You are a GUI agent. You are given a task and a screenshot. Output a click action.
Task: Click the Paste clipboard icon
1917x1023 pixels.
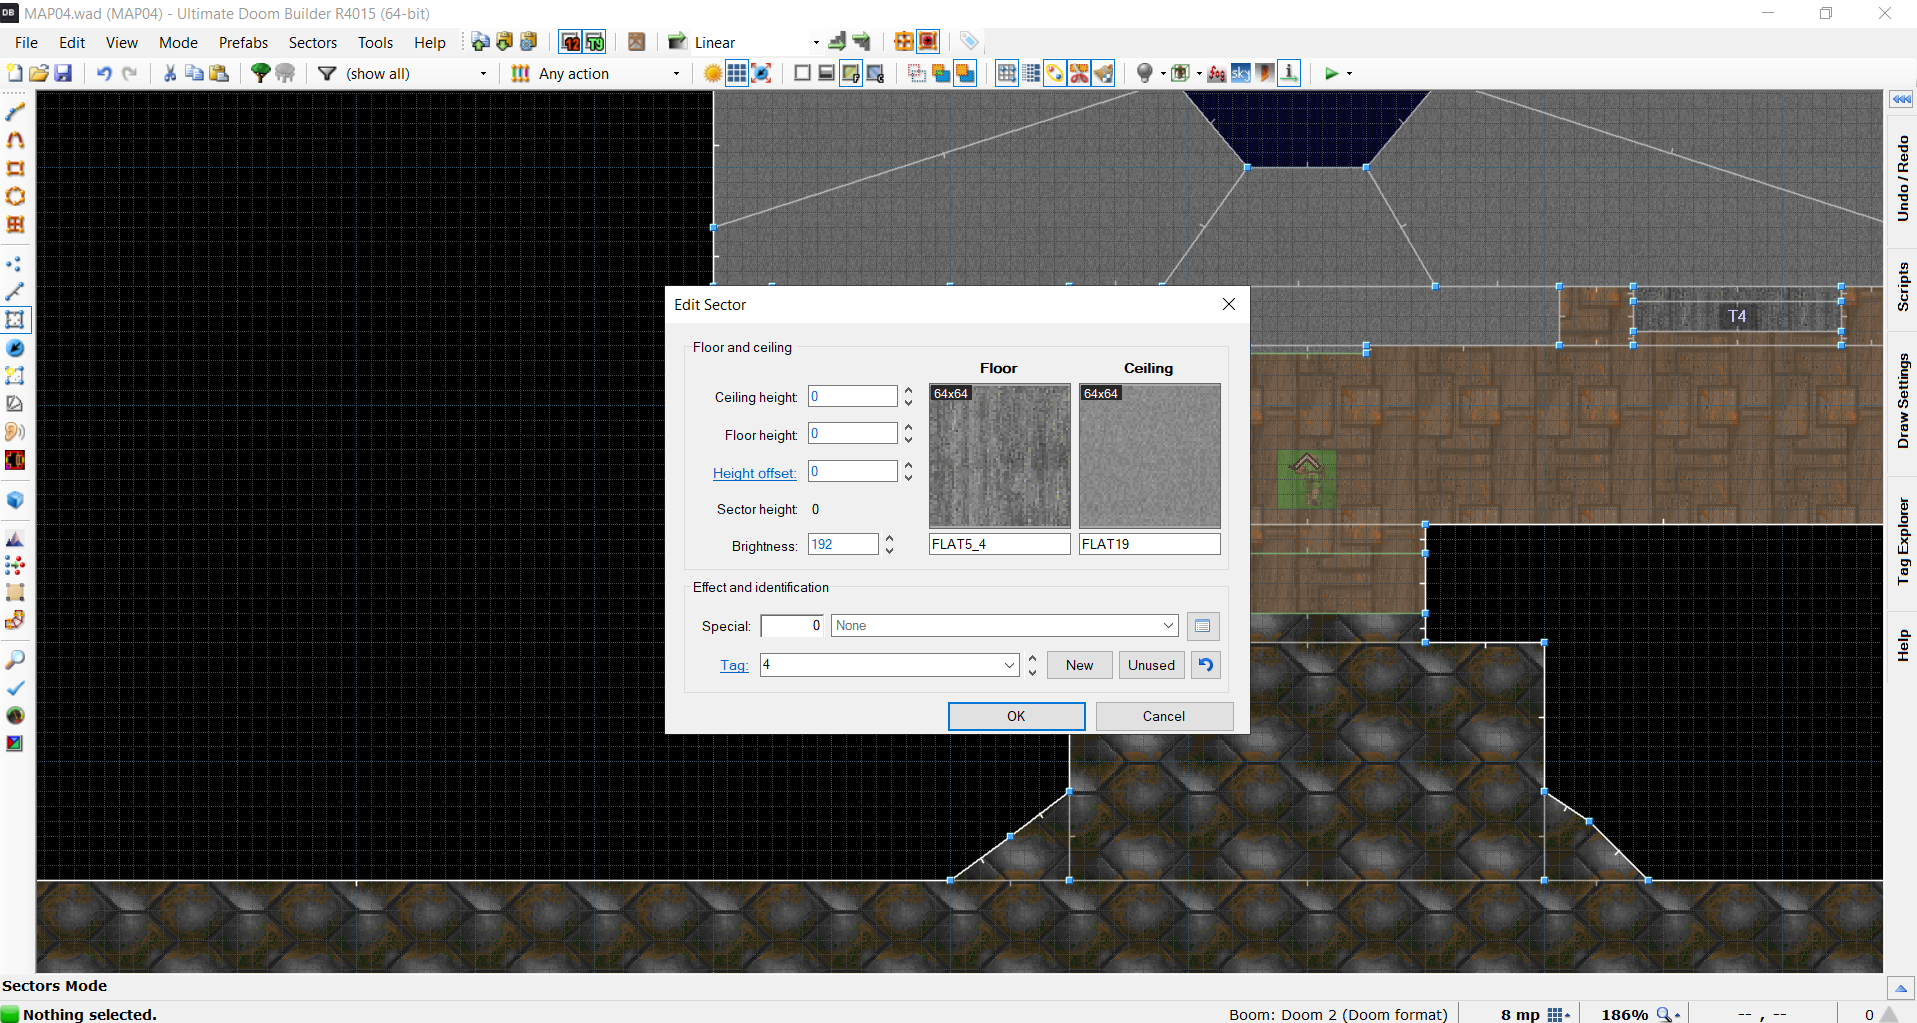tap(219, 73)
